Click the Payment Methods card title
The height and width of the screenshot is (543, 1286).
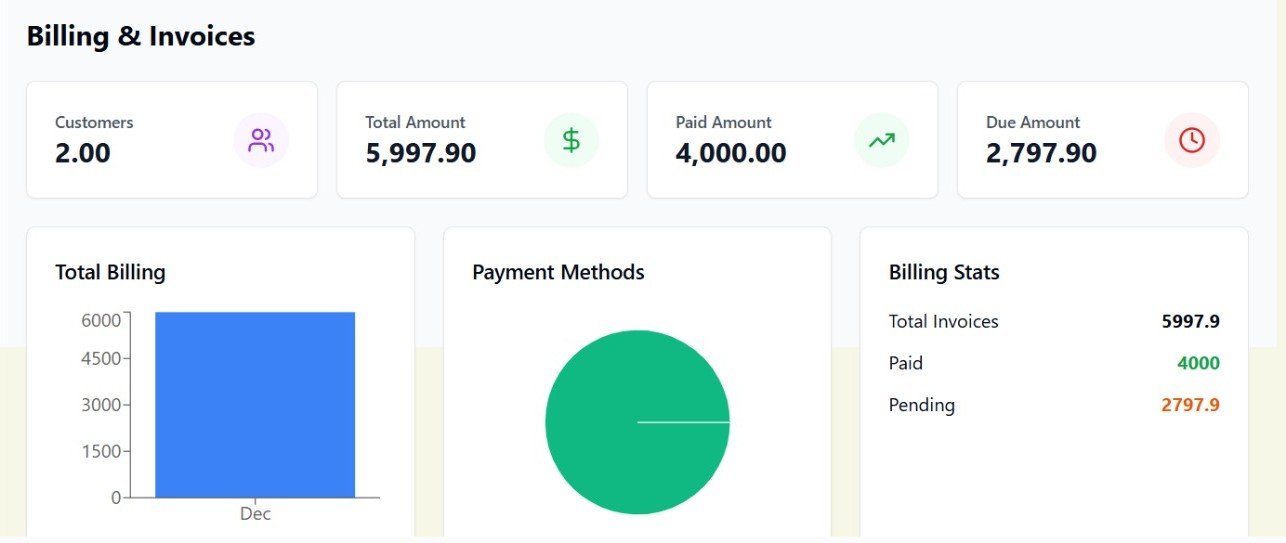pyautogui.click(x=558, y=272)
